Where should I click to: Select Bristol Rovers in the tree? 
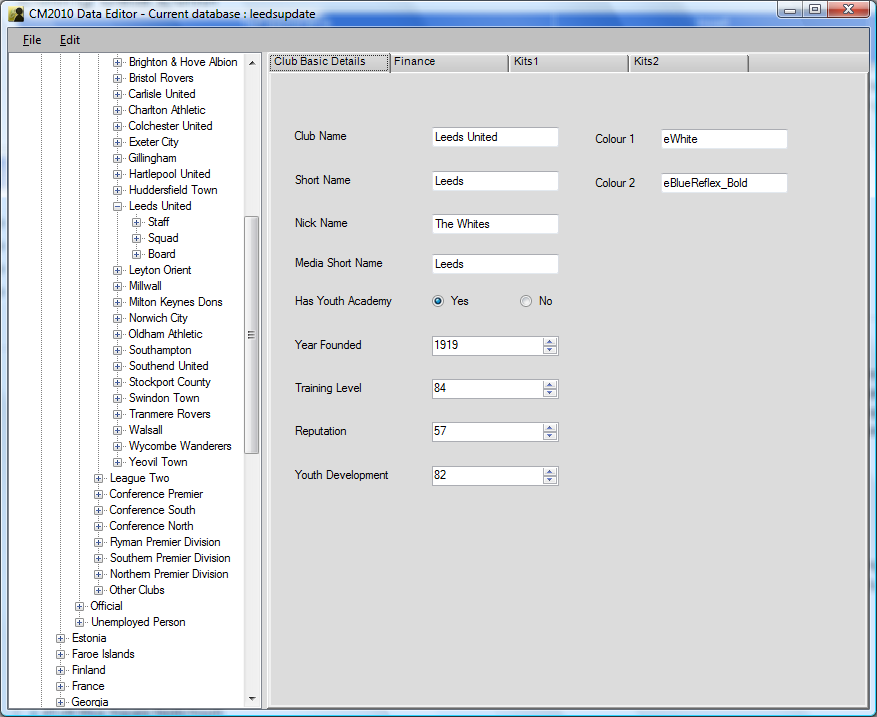(161, 78)
